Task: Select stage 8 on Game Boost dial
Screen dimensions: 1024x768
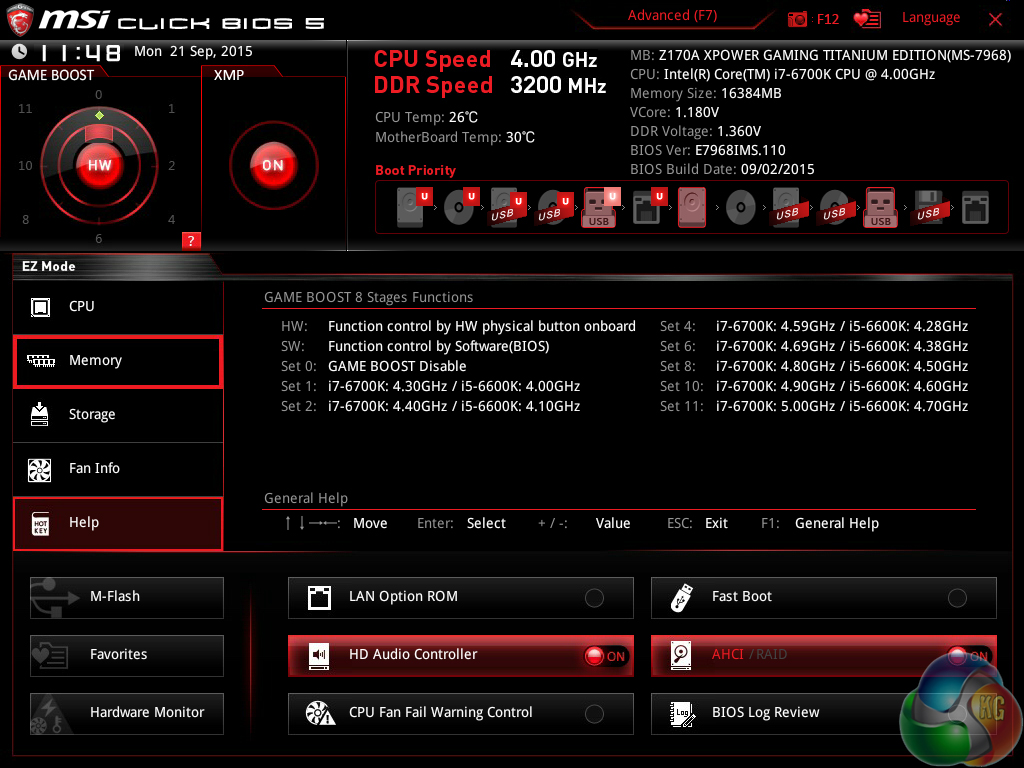Action: click(x=25, y=220)
